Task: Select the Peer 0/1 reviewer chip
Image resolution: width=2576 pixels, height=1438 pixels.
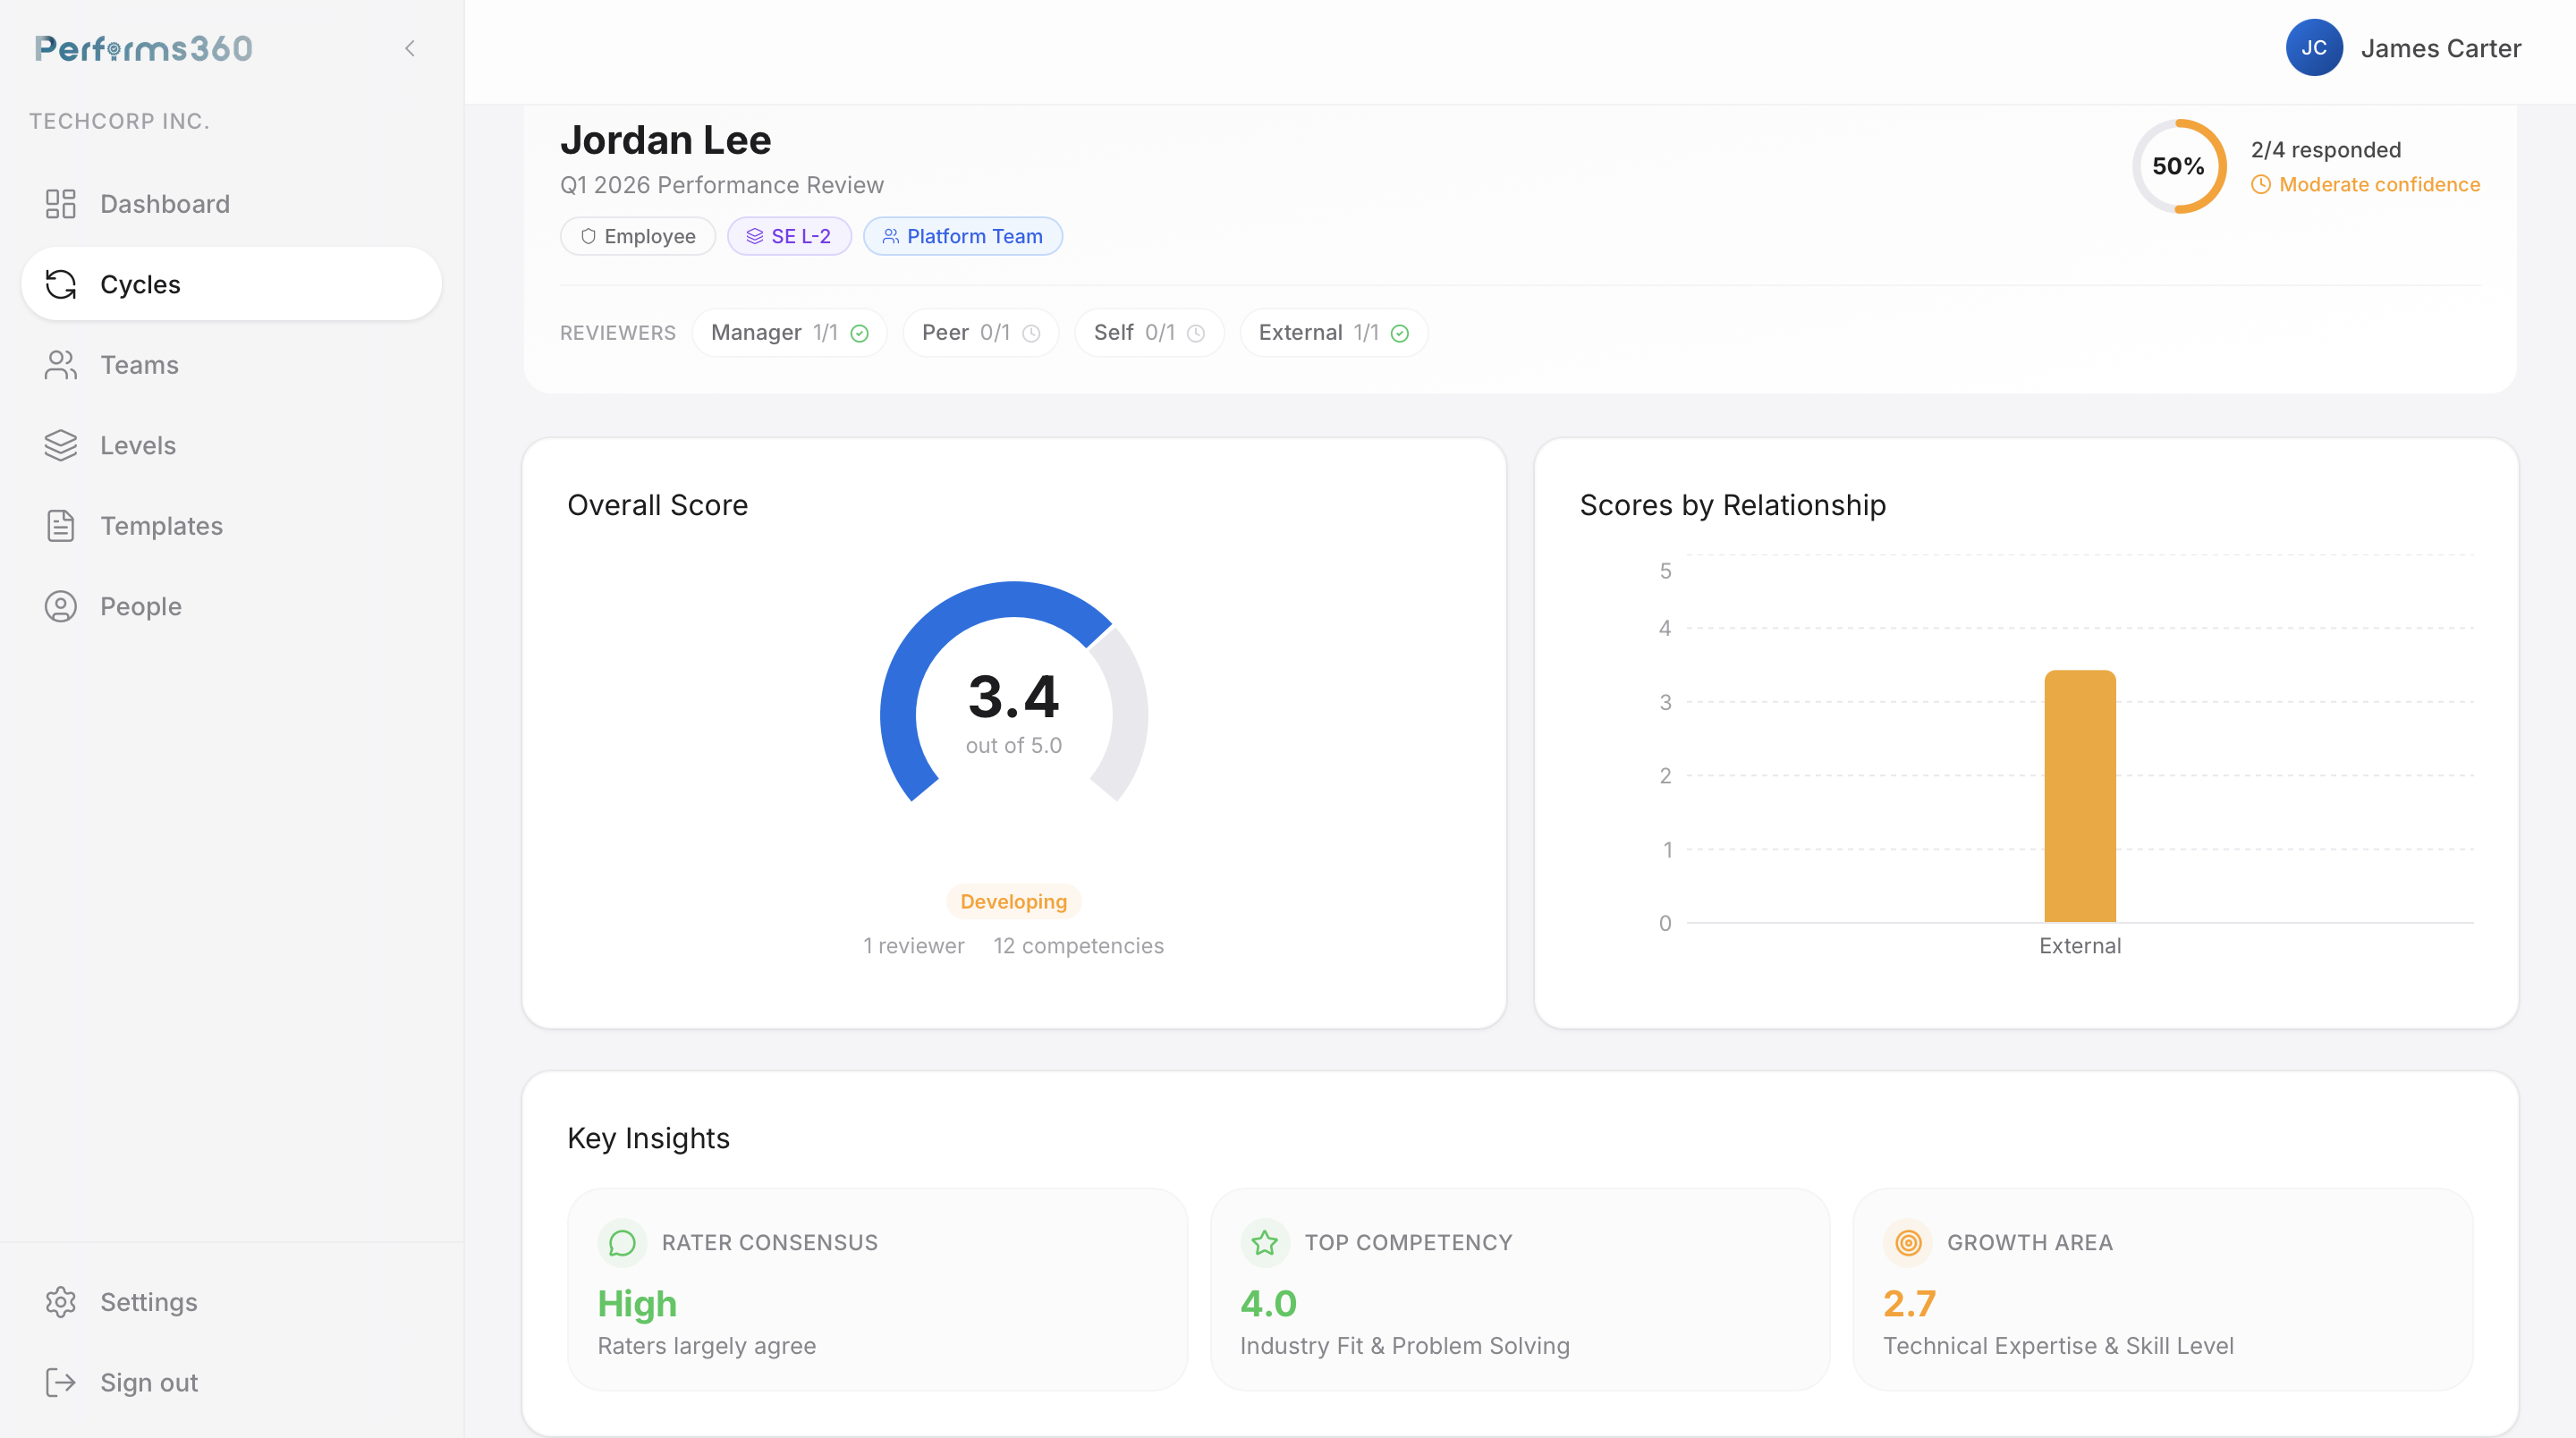Action: tap(980, 333)
